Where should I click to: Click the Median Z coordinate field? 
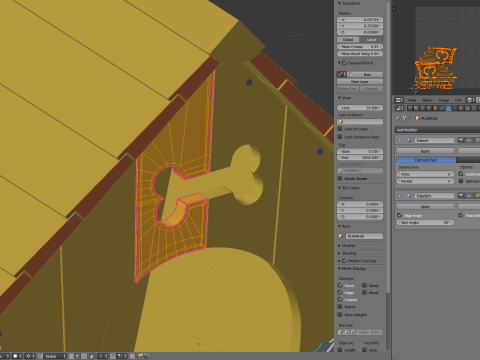point(360,32)
